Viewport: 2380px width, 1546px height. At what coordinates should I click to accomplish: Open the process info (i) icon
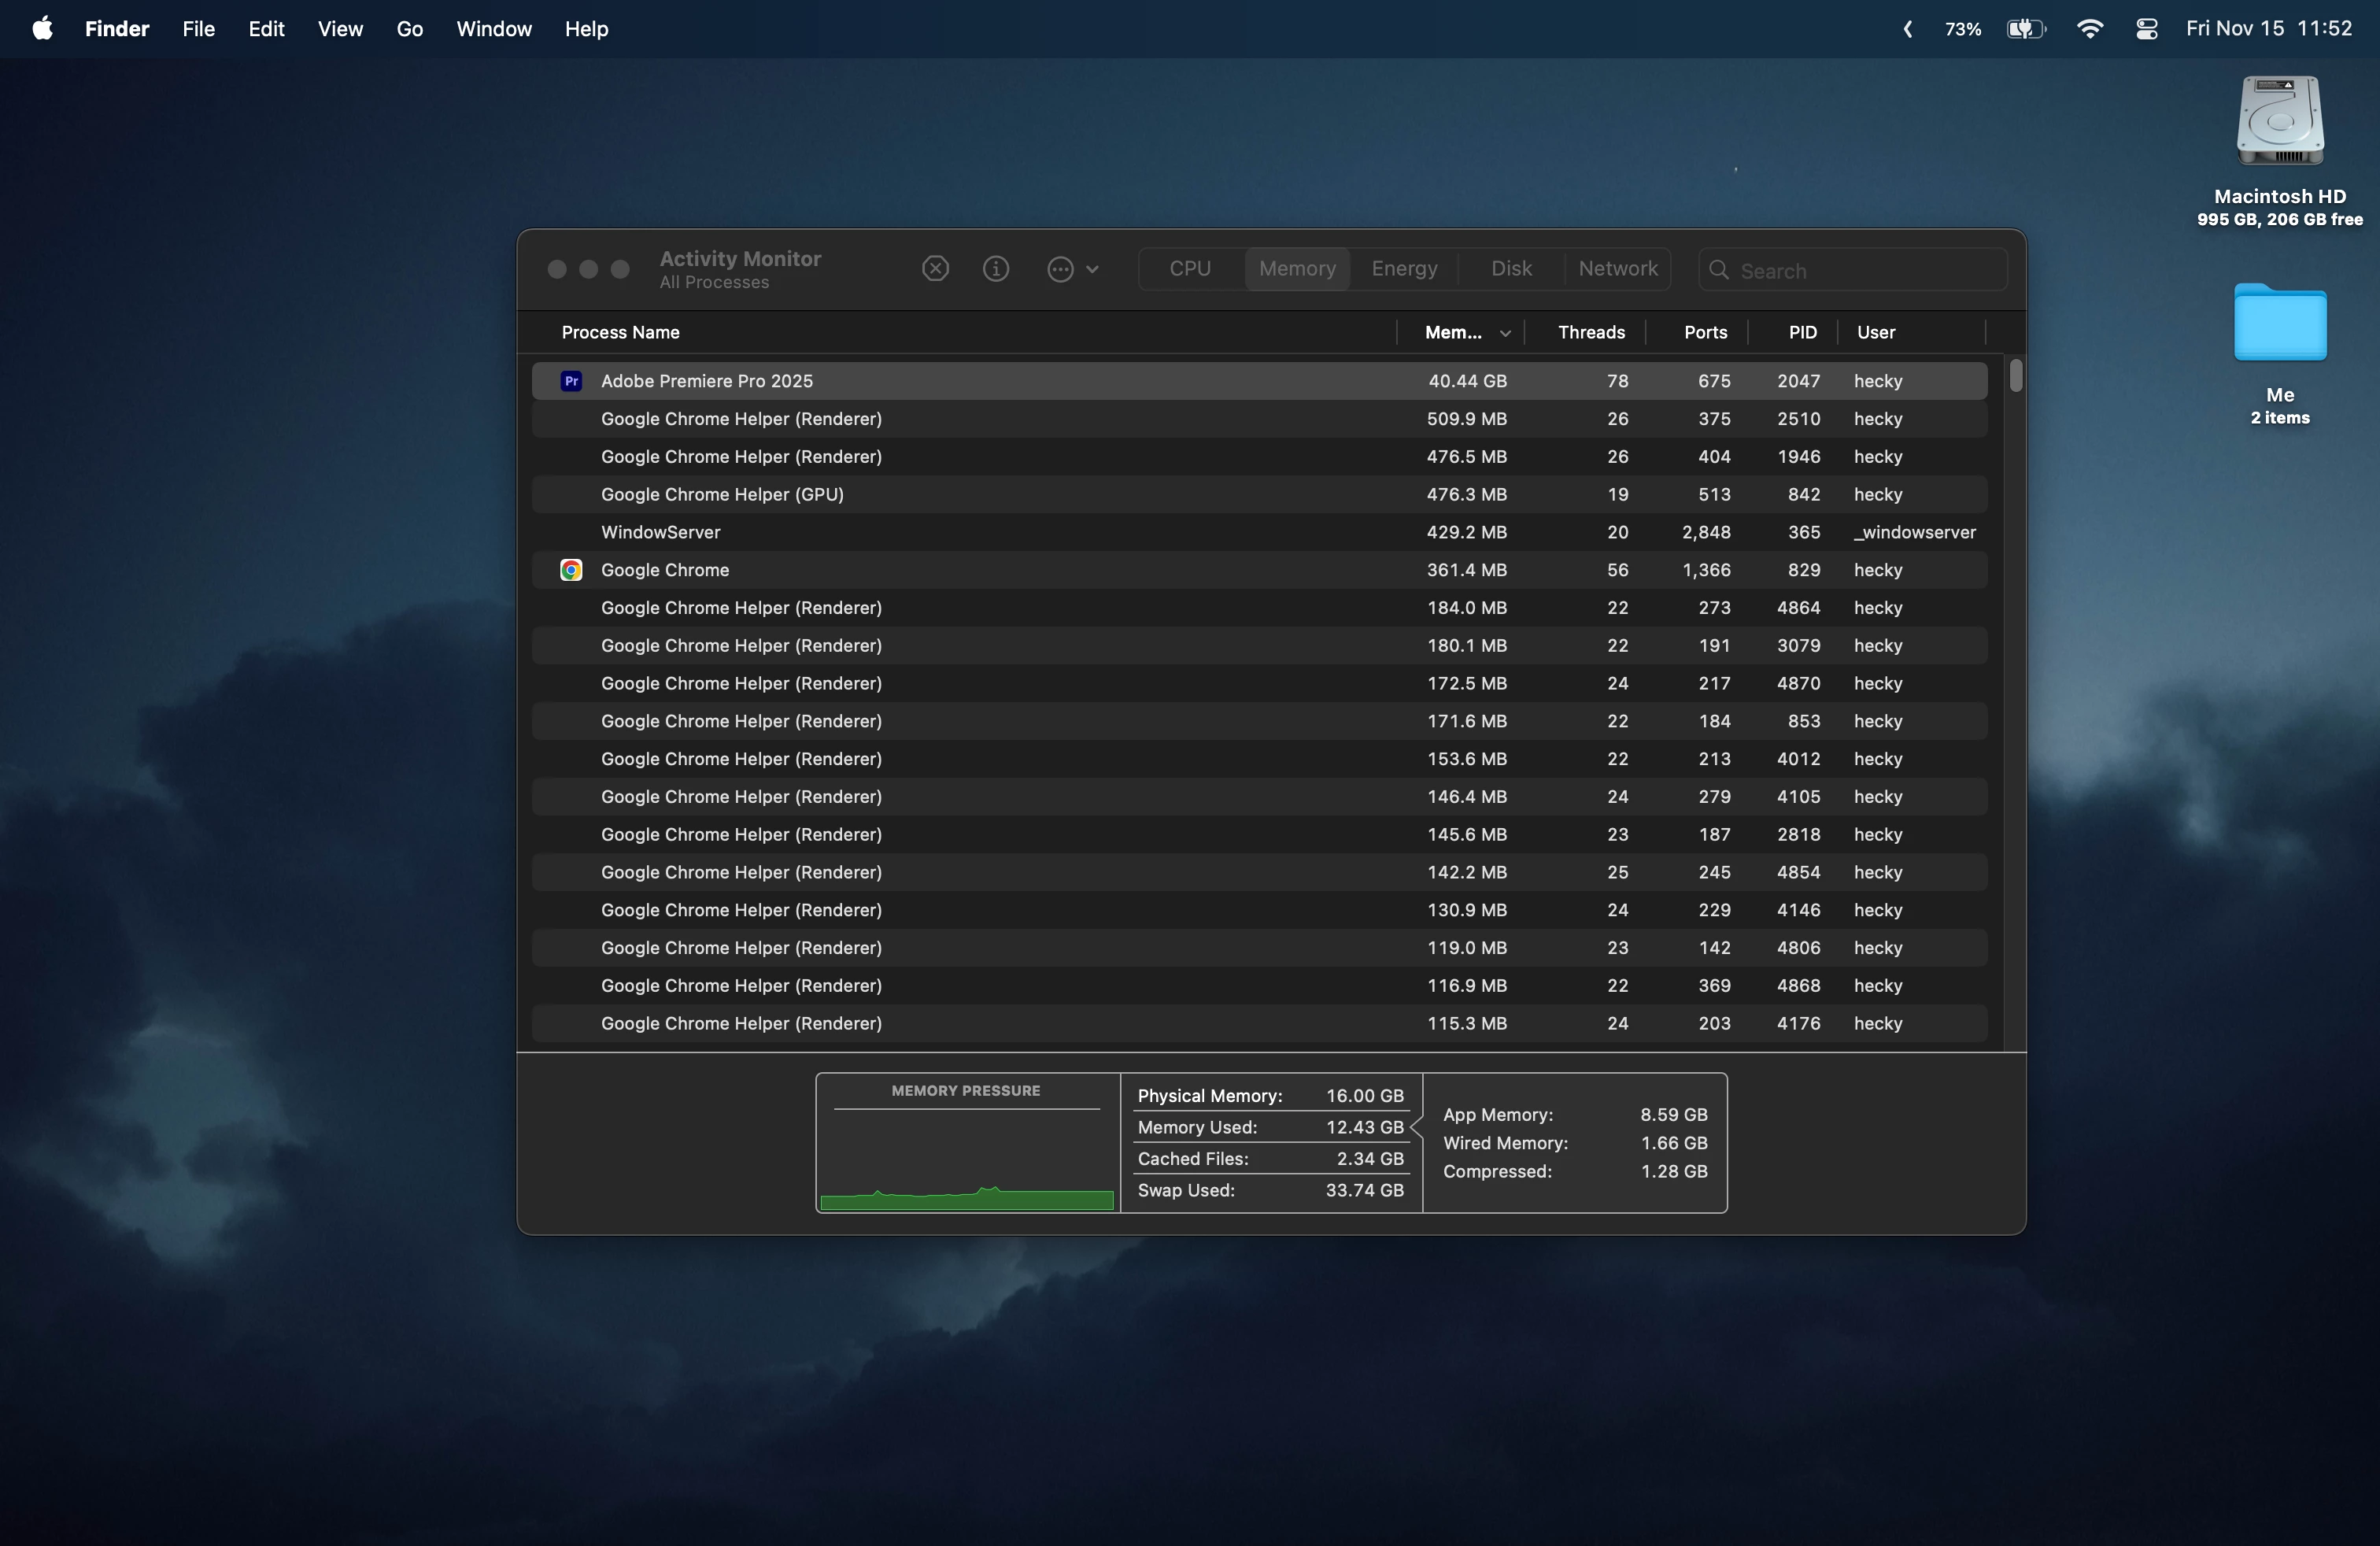996,269
